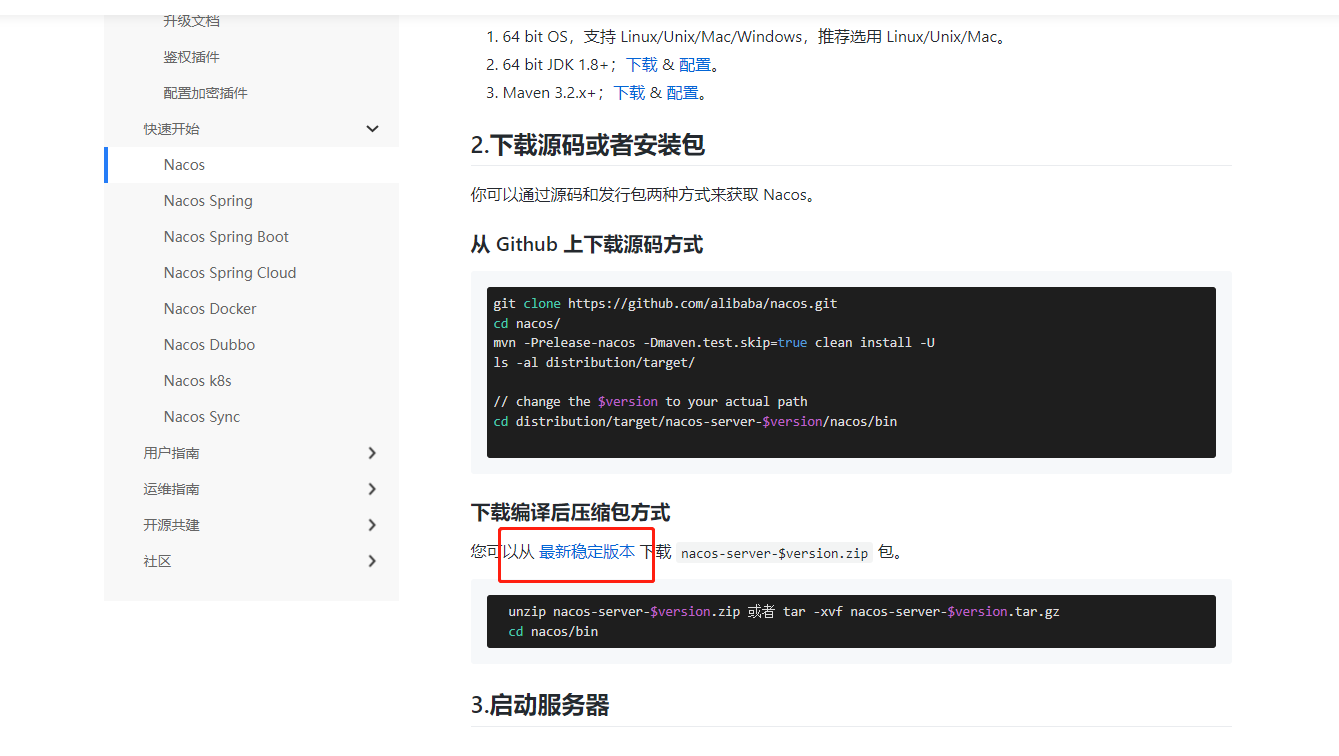The width and height of the screenshot is (1339, 756).
Task: Click the code line 'cd nacos/'
Action: coord(527,323)
